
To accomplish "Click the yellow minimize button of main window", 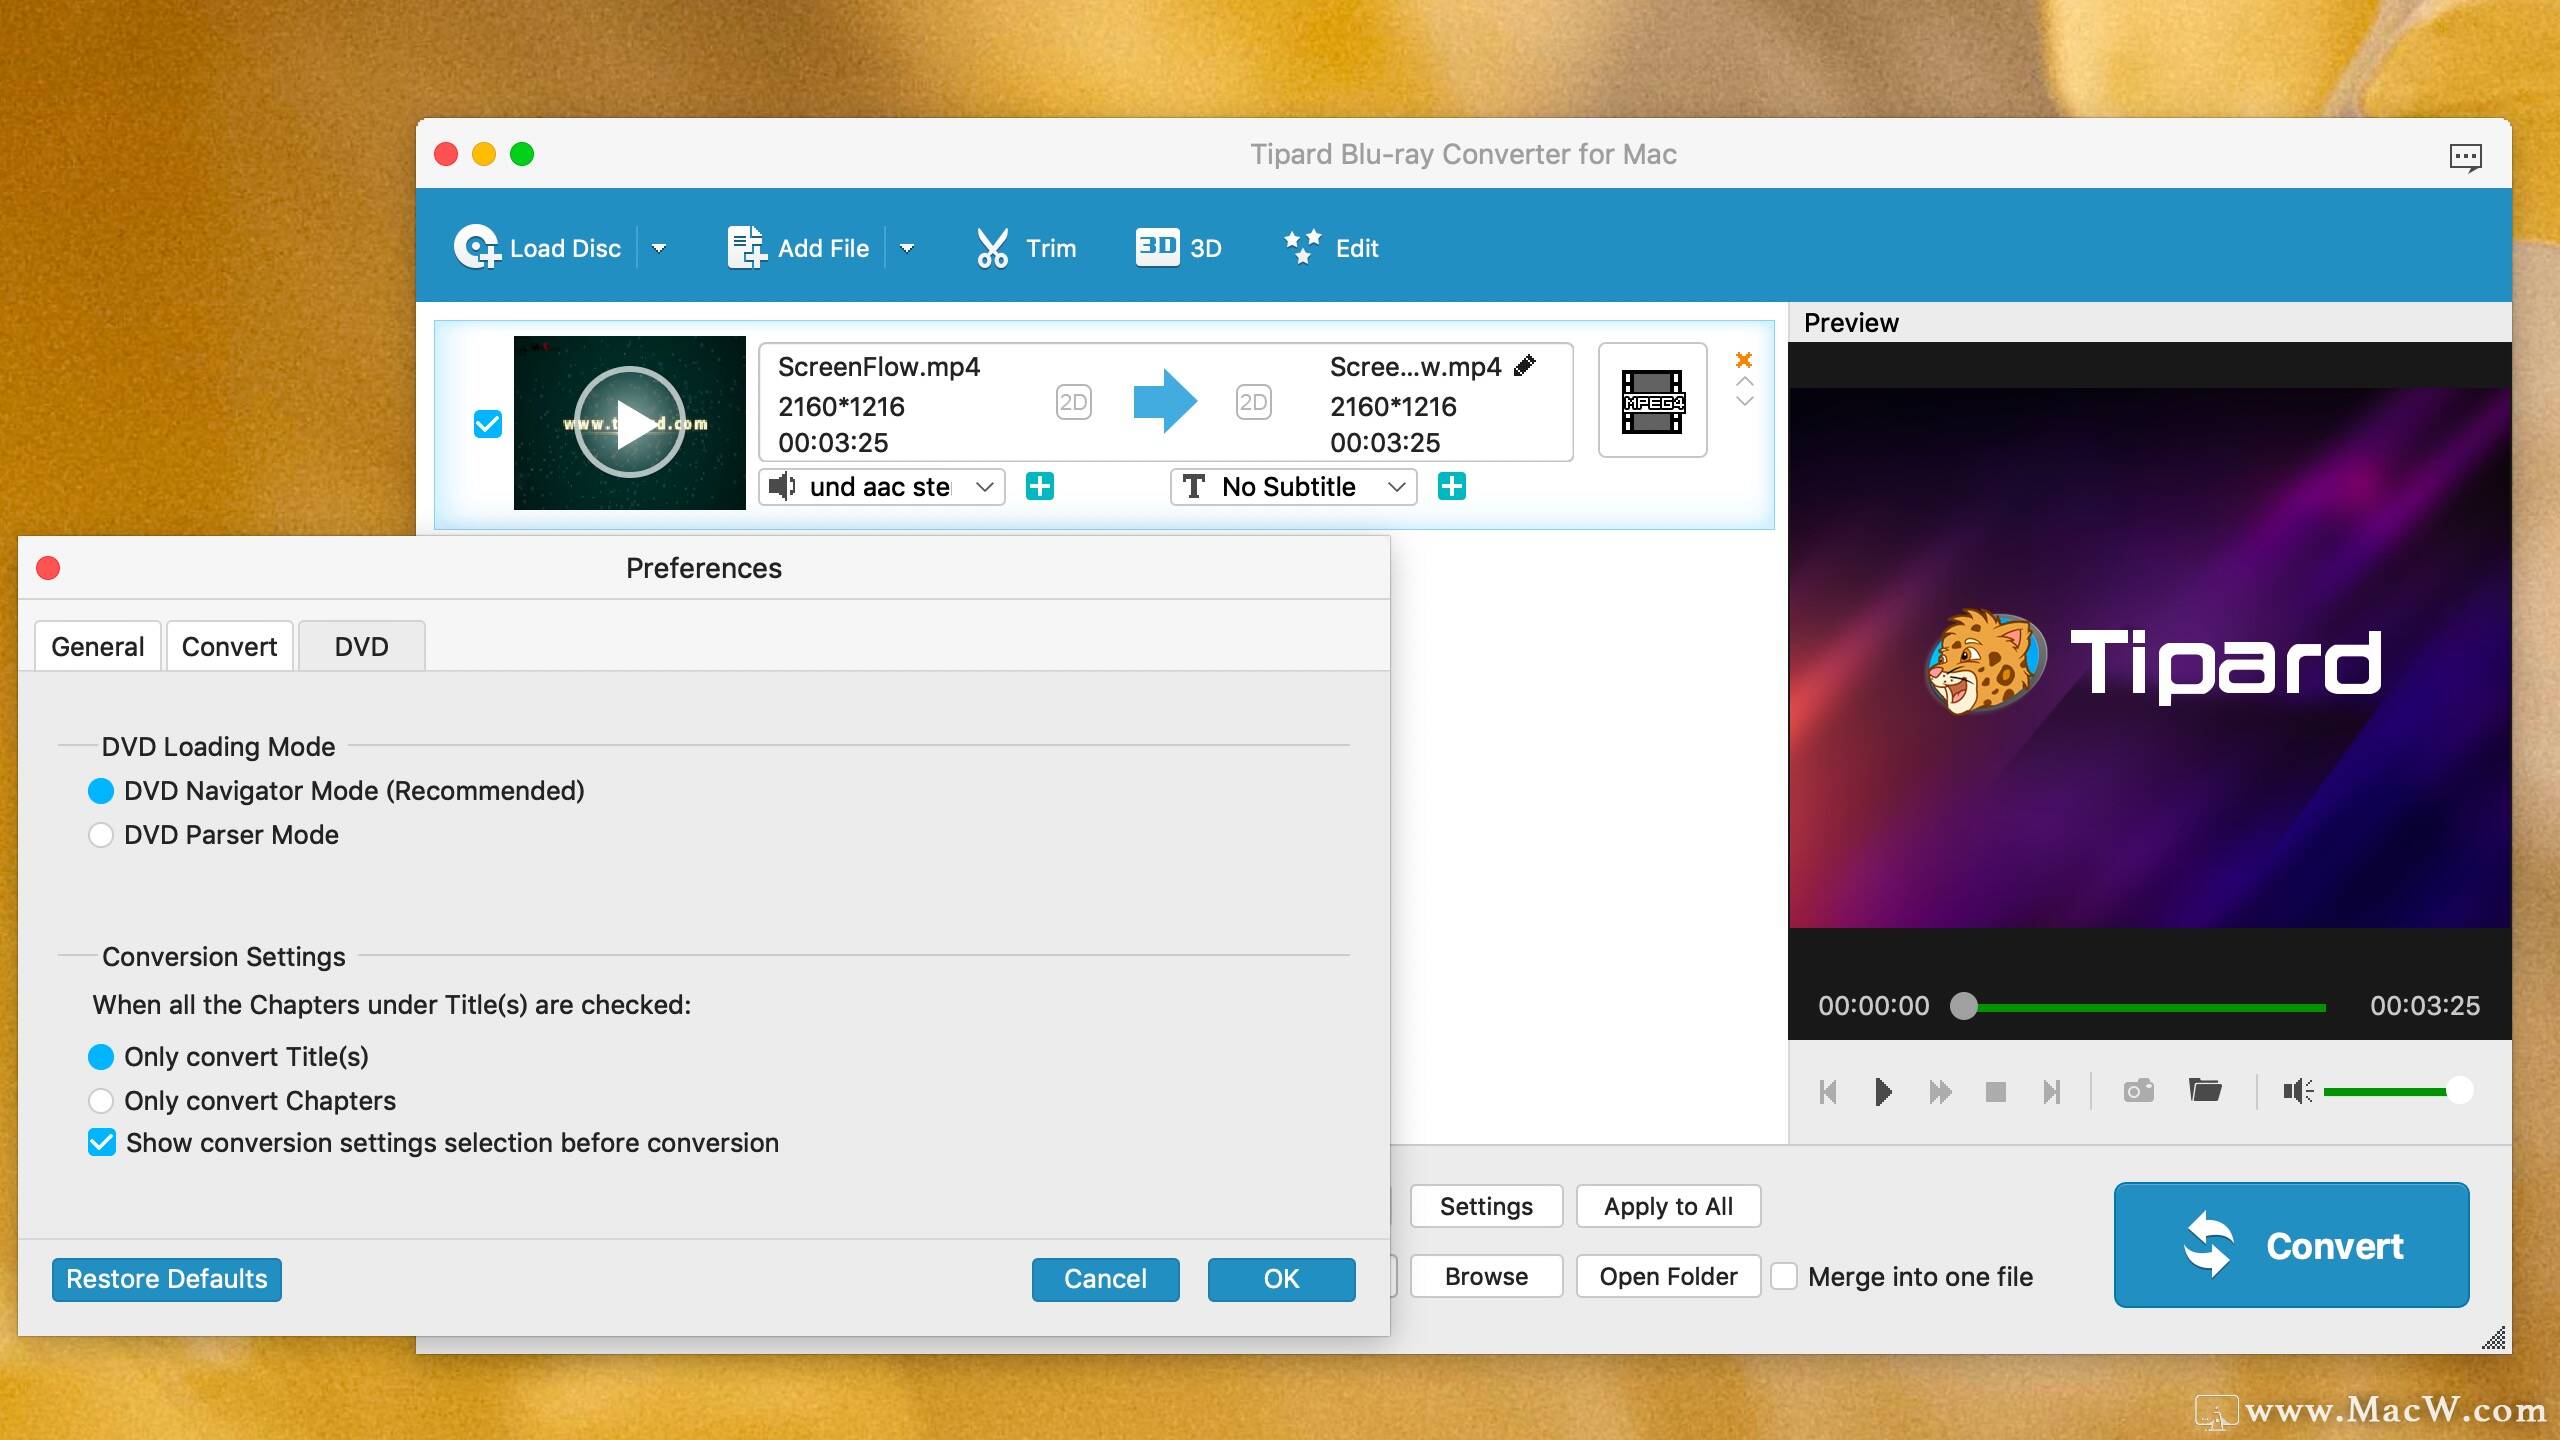I will pyautogui.click(x=484, y=154).
